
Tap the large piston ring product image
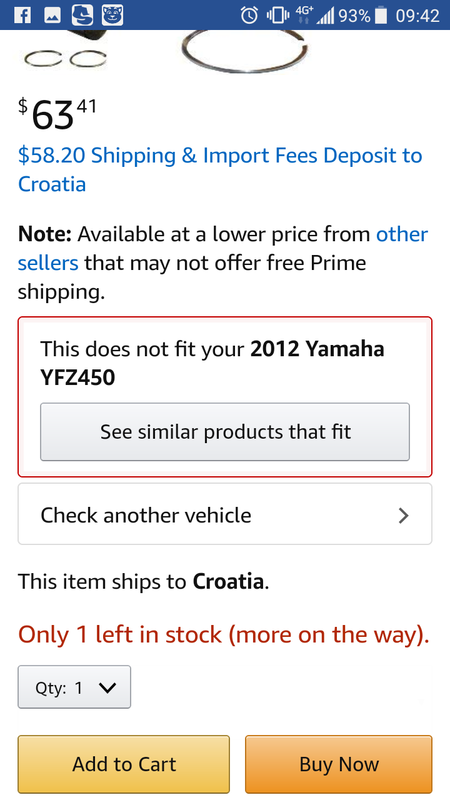245,50
